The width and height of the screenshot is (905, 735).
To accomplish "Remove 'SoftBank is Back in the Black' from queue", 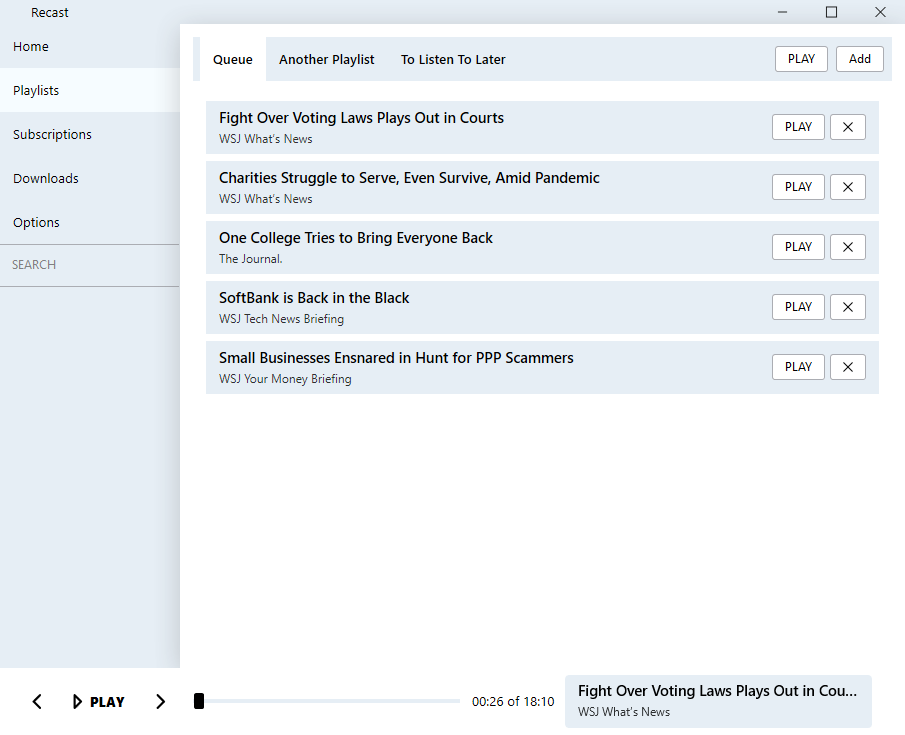I will point(847,307).
